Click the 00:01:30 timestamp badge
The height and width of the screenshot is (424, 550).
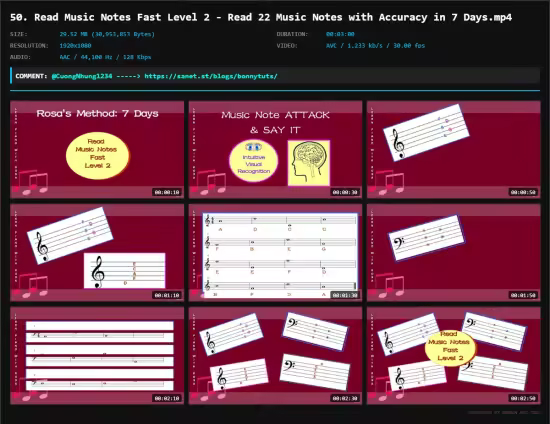[x=345, y=295]
